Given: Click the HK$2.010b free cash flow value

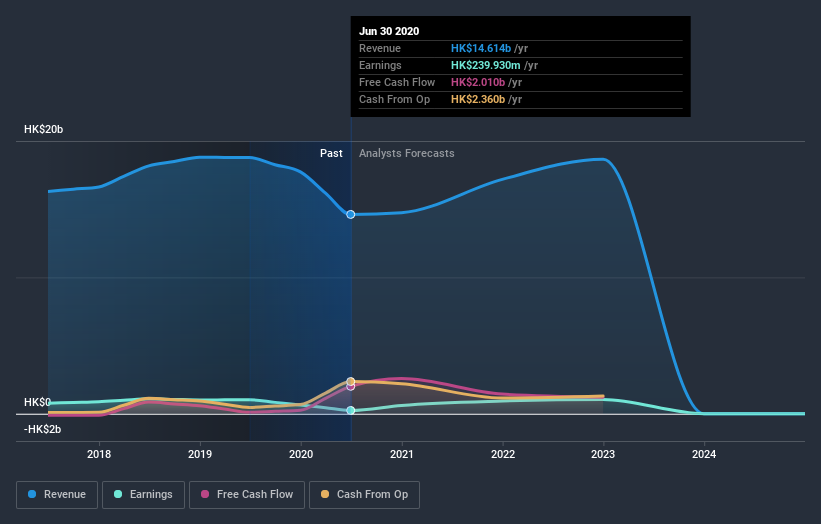Looking at the screenshot, I should pos(478,82).
